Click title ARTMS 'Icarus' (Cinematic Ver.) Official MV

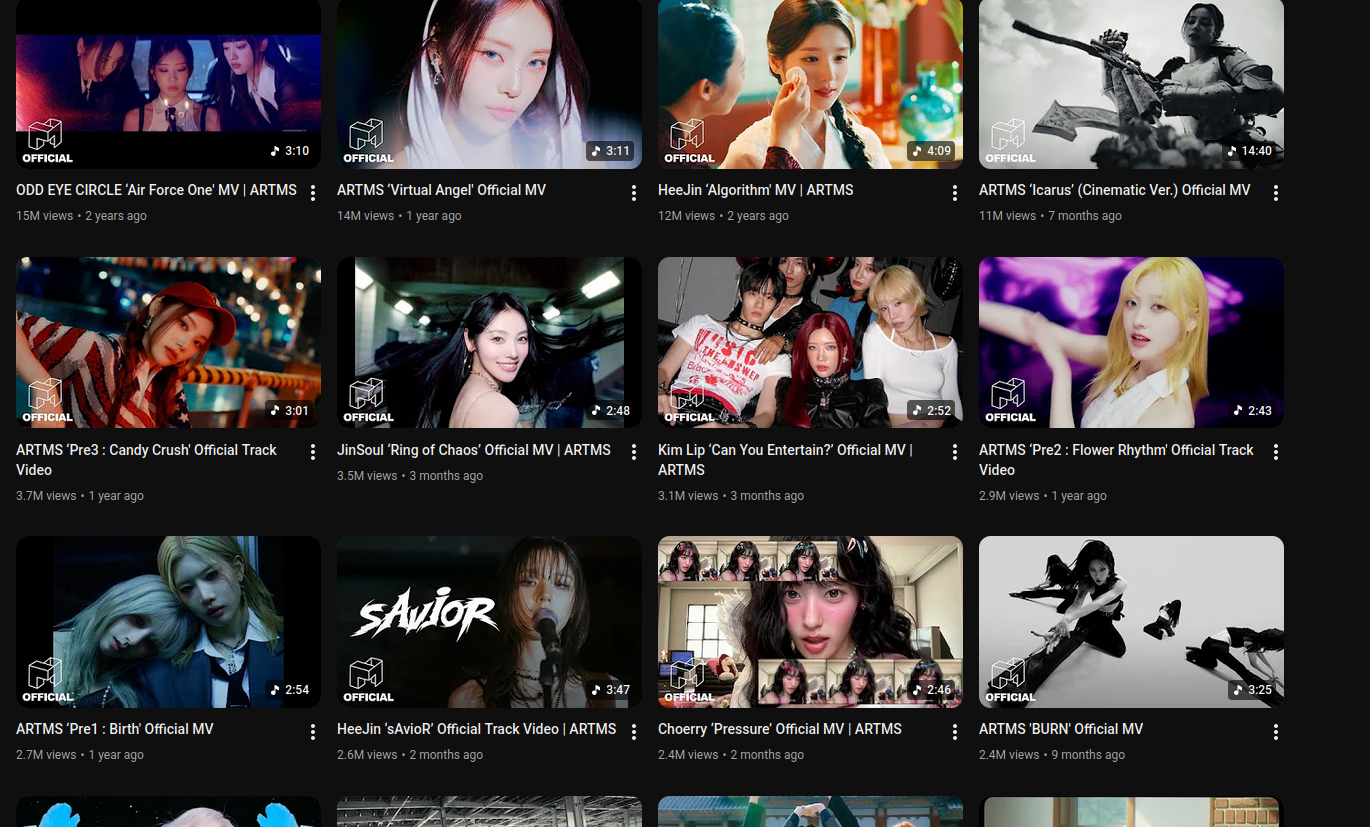[x=1115, y=190]
